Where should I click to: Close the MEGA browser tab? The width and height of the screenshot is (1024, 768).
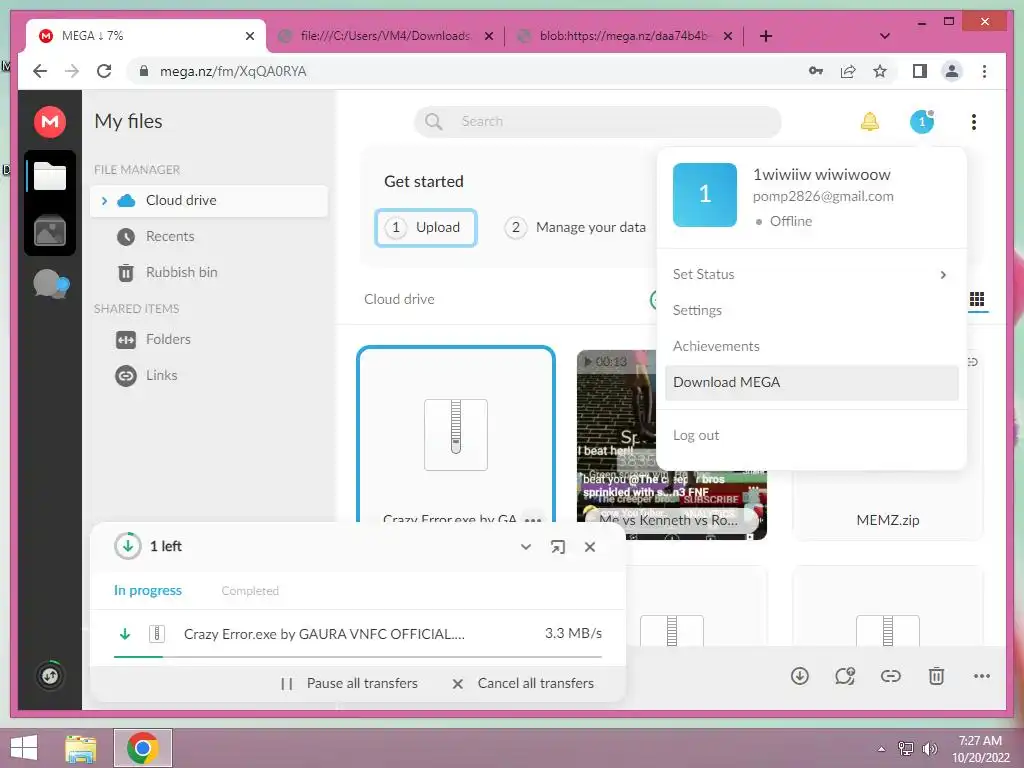click(x=249, y=36)
